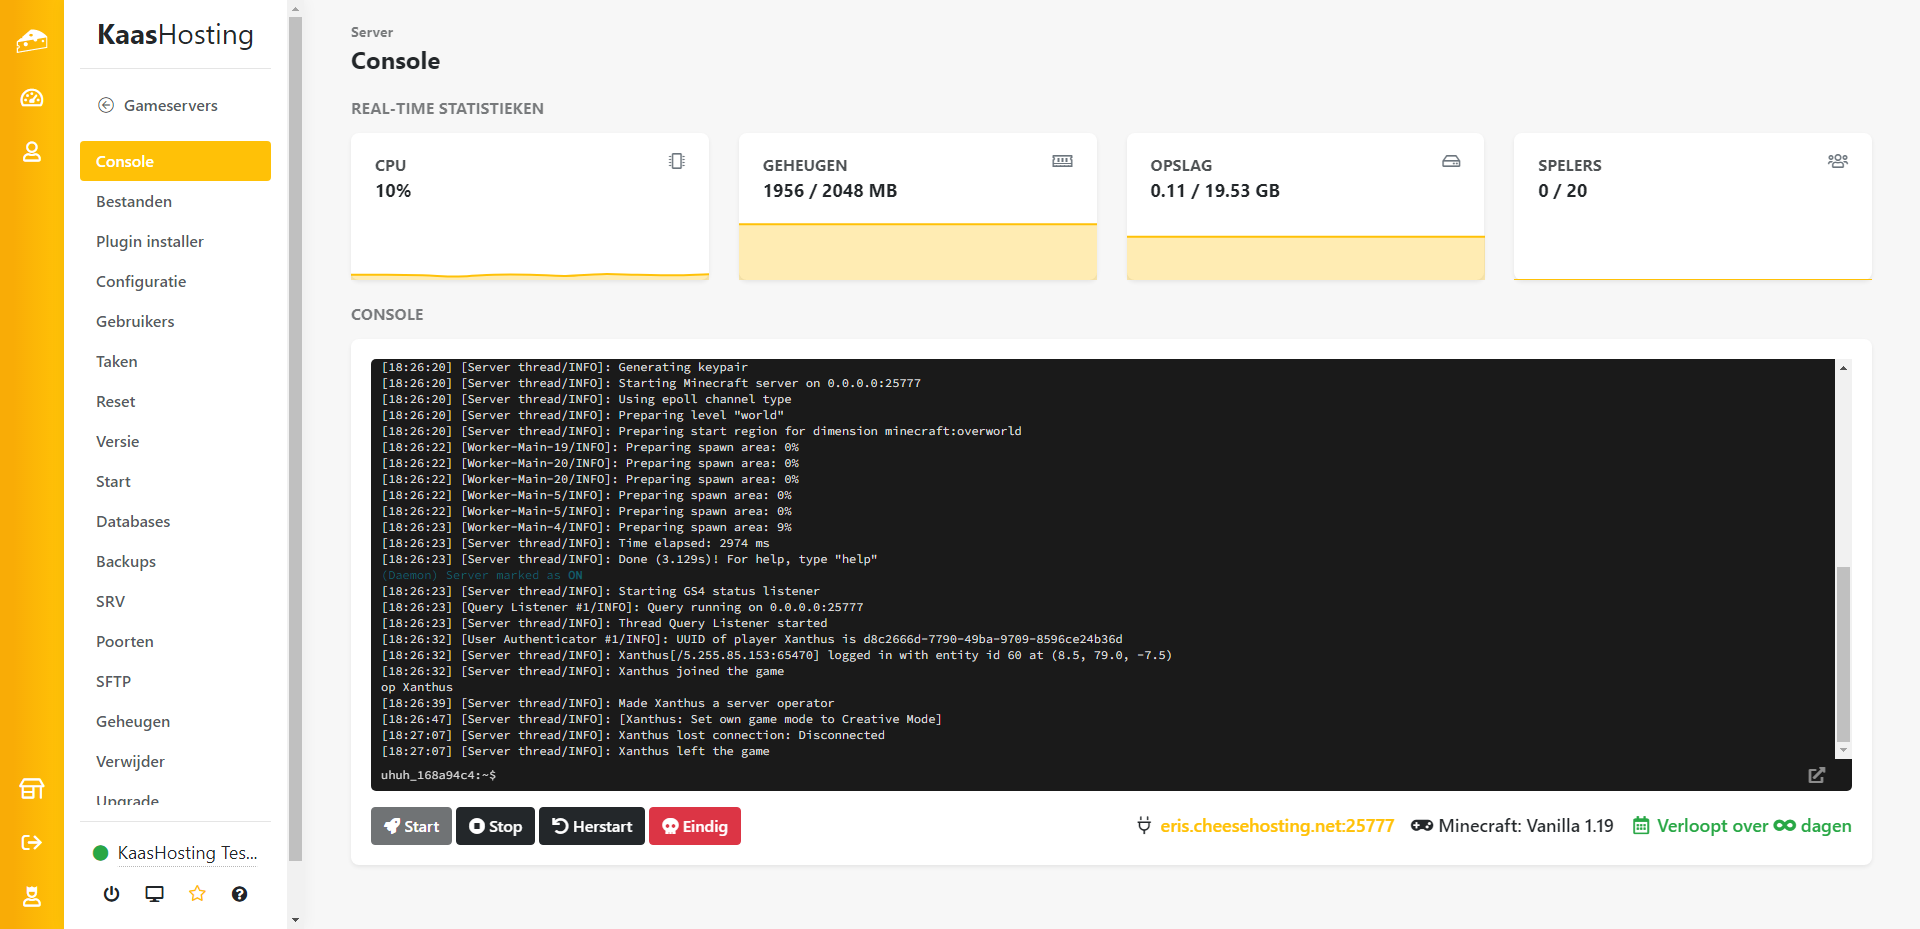Select Plugin installer in sidebar

tap(150, 241)
